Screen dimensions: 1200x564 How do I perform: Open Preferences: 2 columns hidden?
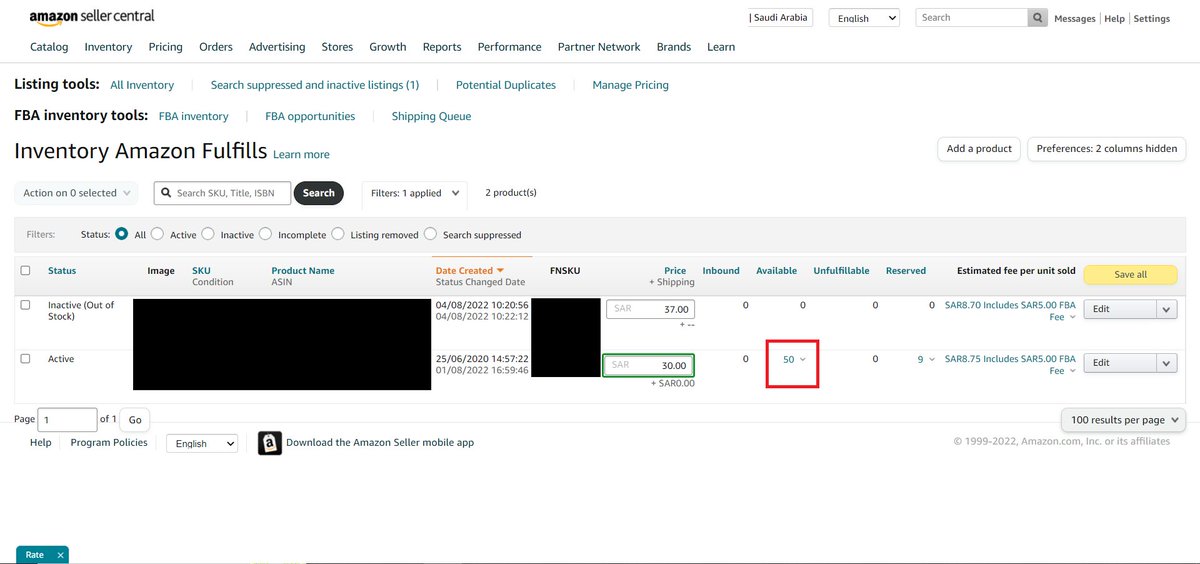click(x=1106, y=149)
